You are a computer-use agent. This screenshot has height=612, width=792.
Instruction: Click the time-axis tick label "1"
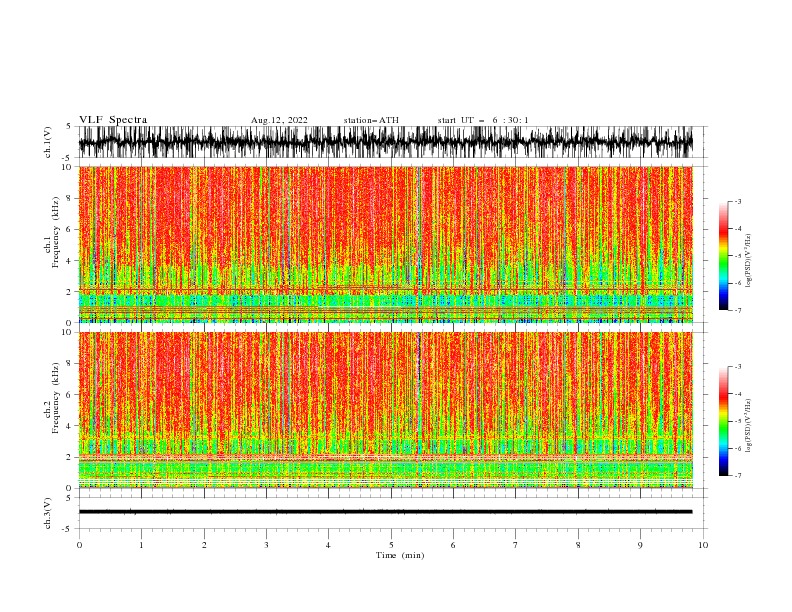[x=141, y=545]
